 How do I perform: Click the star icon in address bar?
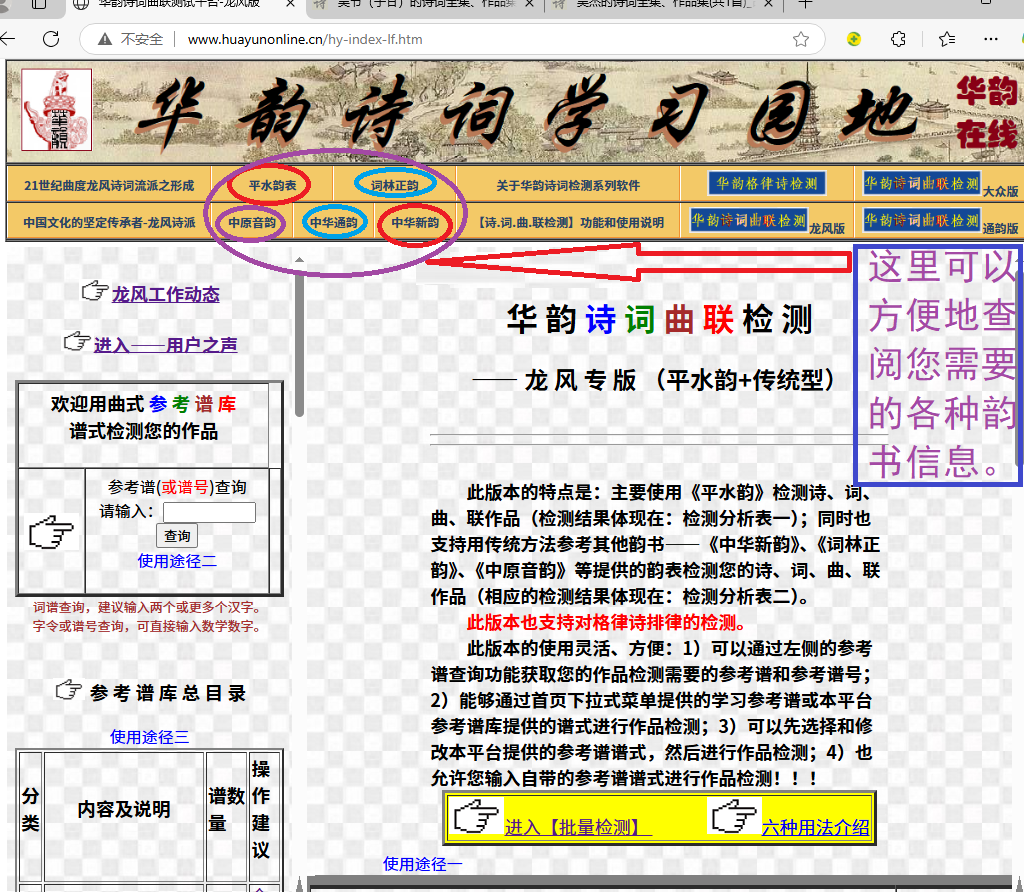coord(800,39)
